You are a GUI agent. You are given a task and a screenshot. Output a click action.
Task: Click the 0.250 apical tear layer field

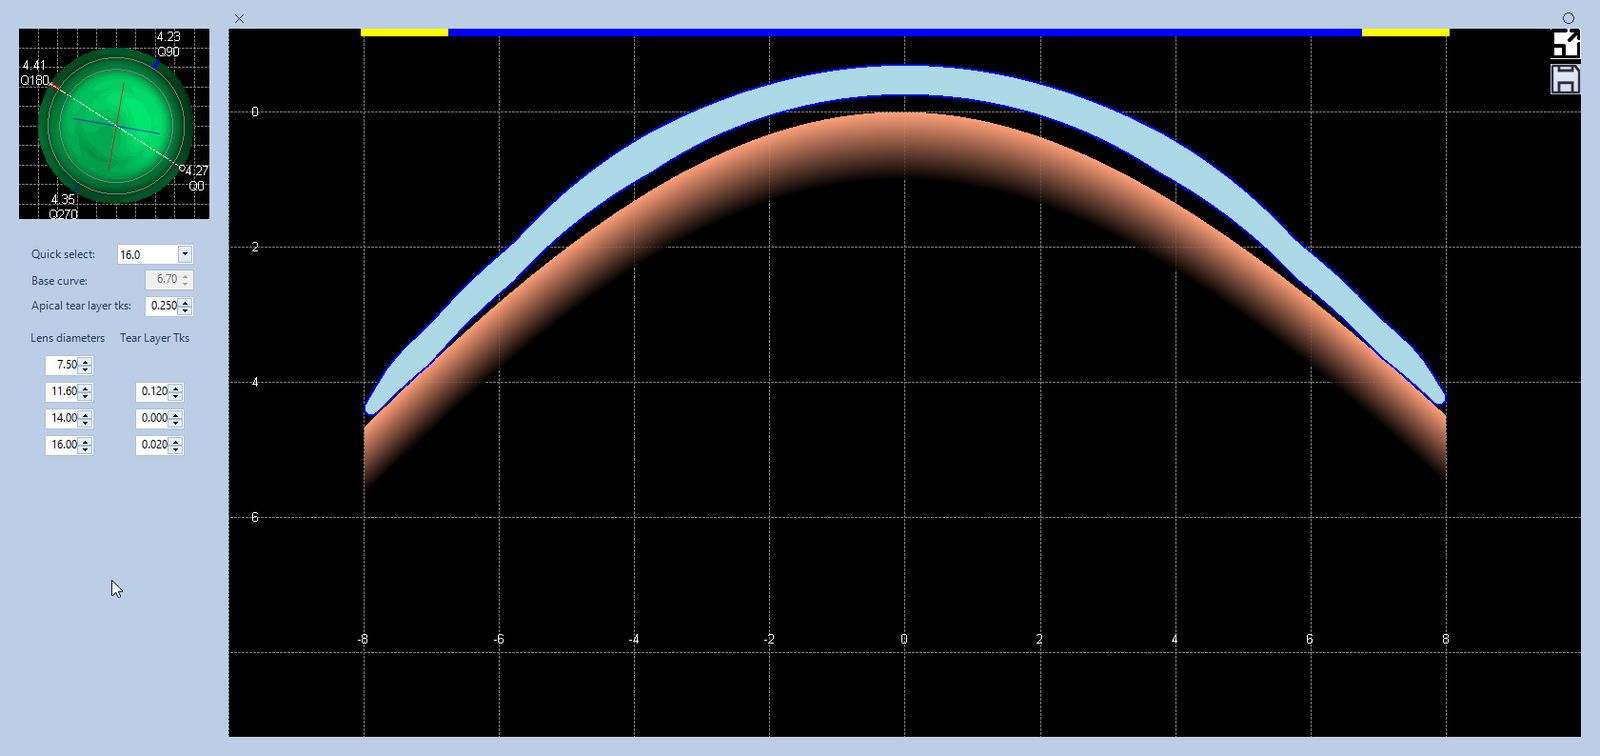point(162,306)
